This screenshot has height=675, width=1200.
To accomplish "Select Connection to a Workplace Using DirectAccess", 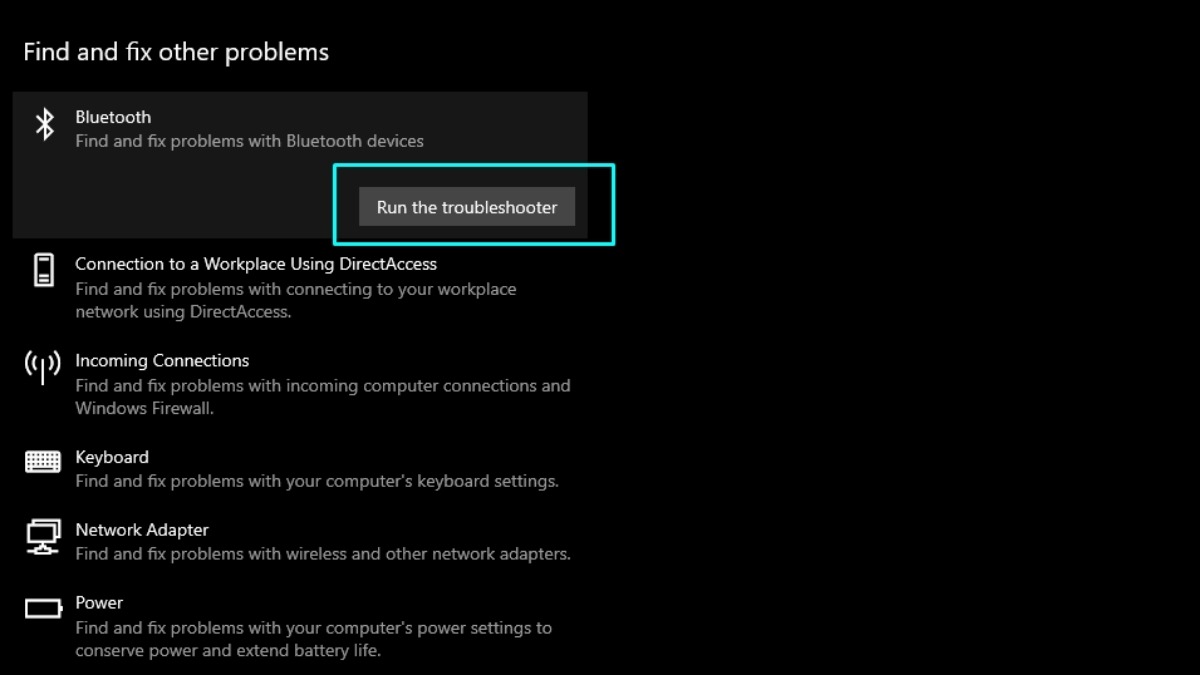I will pos(256,264).
